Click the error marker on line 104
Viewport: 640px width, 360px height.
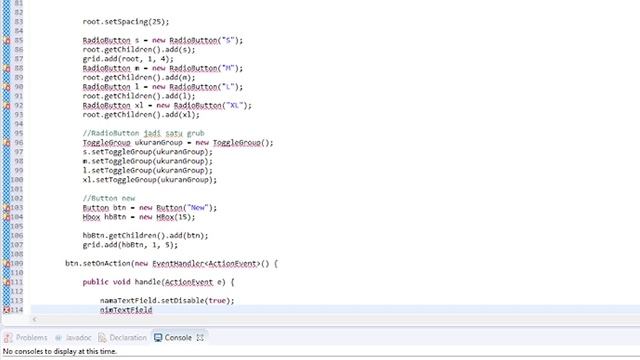click(7, 217)
